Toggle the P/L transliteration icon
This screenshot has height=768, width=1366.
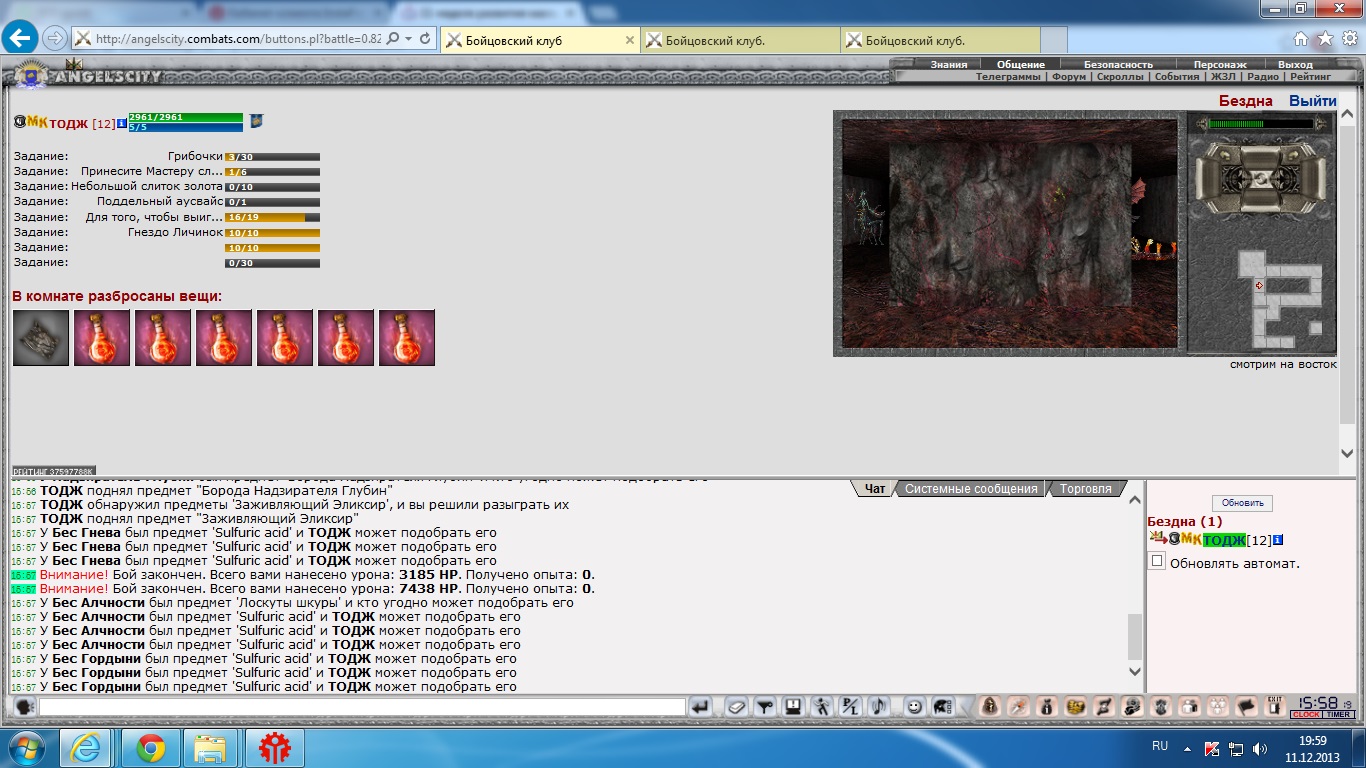(849, 707)
